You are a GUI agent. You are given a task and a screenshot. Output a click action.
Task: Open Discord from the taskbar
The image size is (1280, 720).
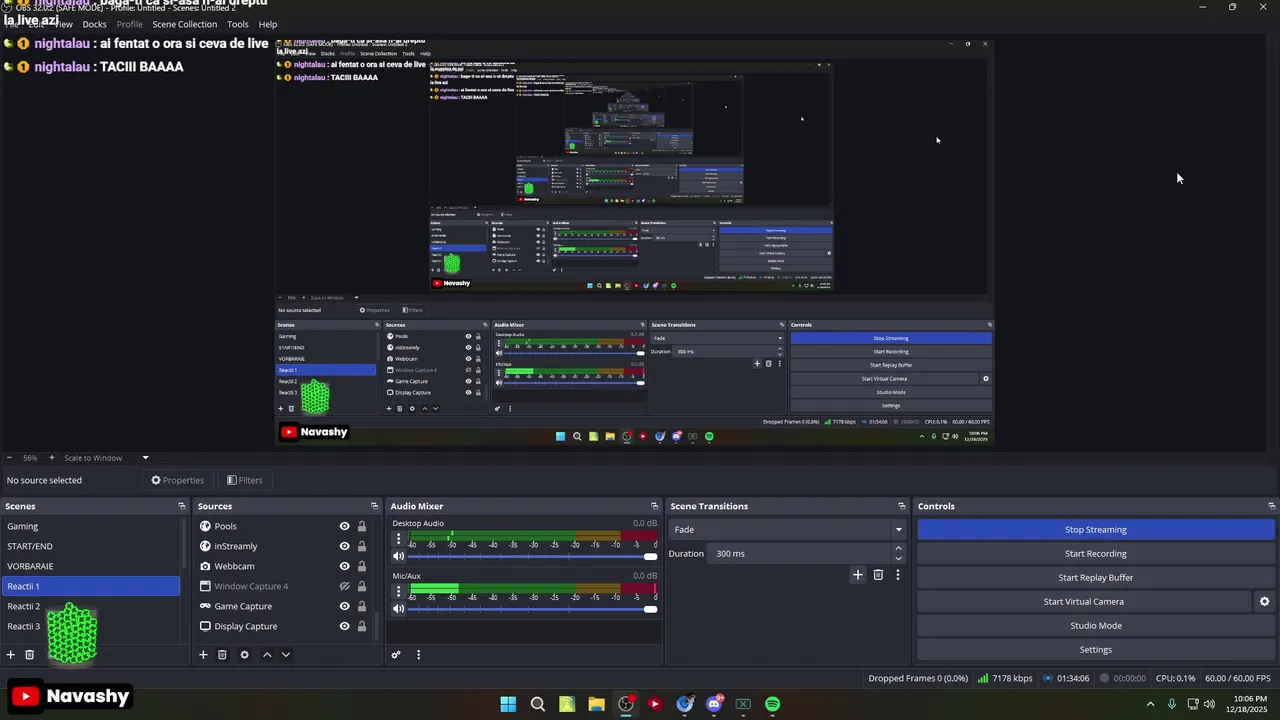pos(714,704)
